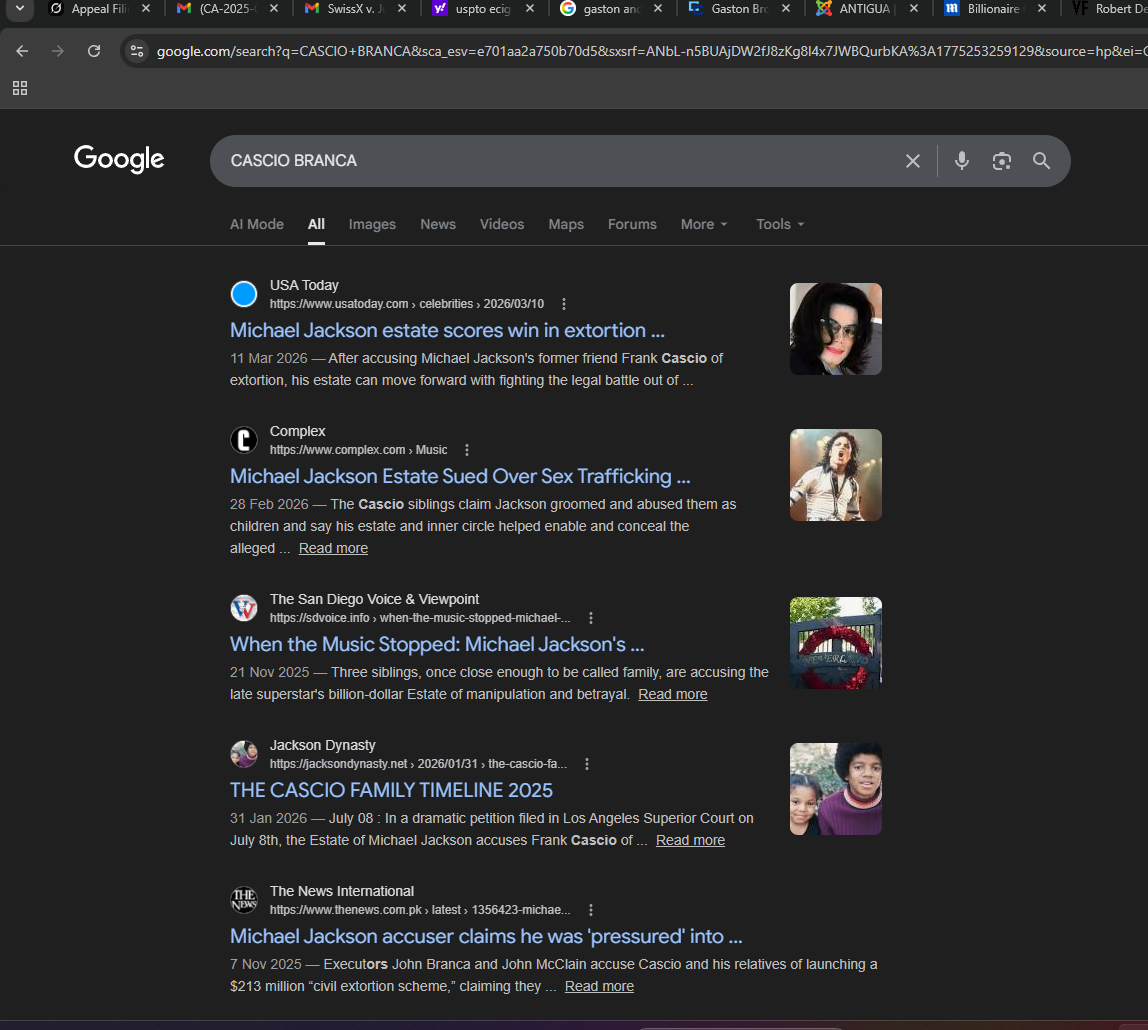
Task: Select the AI Mode tab
Action: click(257, 224)
